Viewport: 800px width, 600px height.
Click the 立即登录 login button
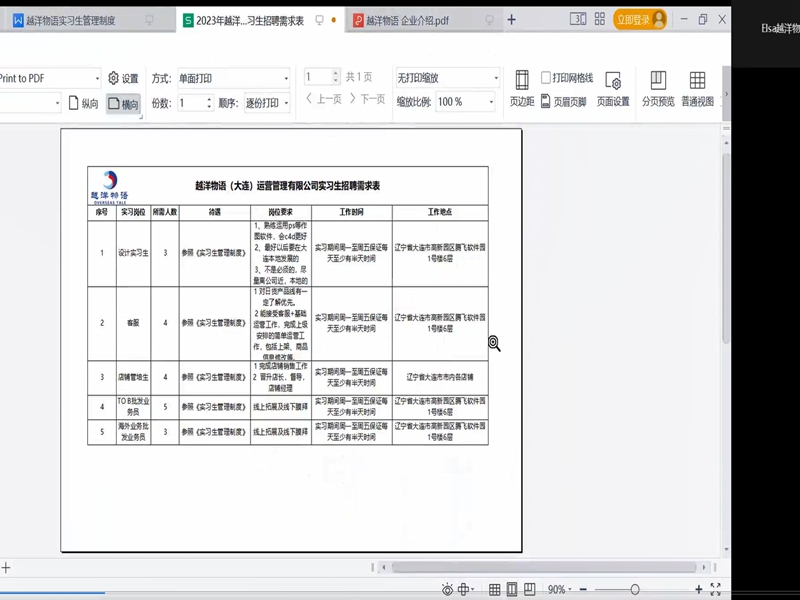tap(640, 19)
